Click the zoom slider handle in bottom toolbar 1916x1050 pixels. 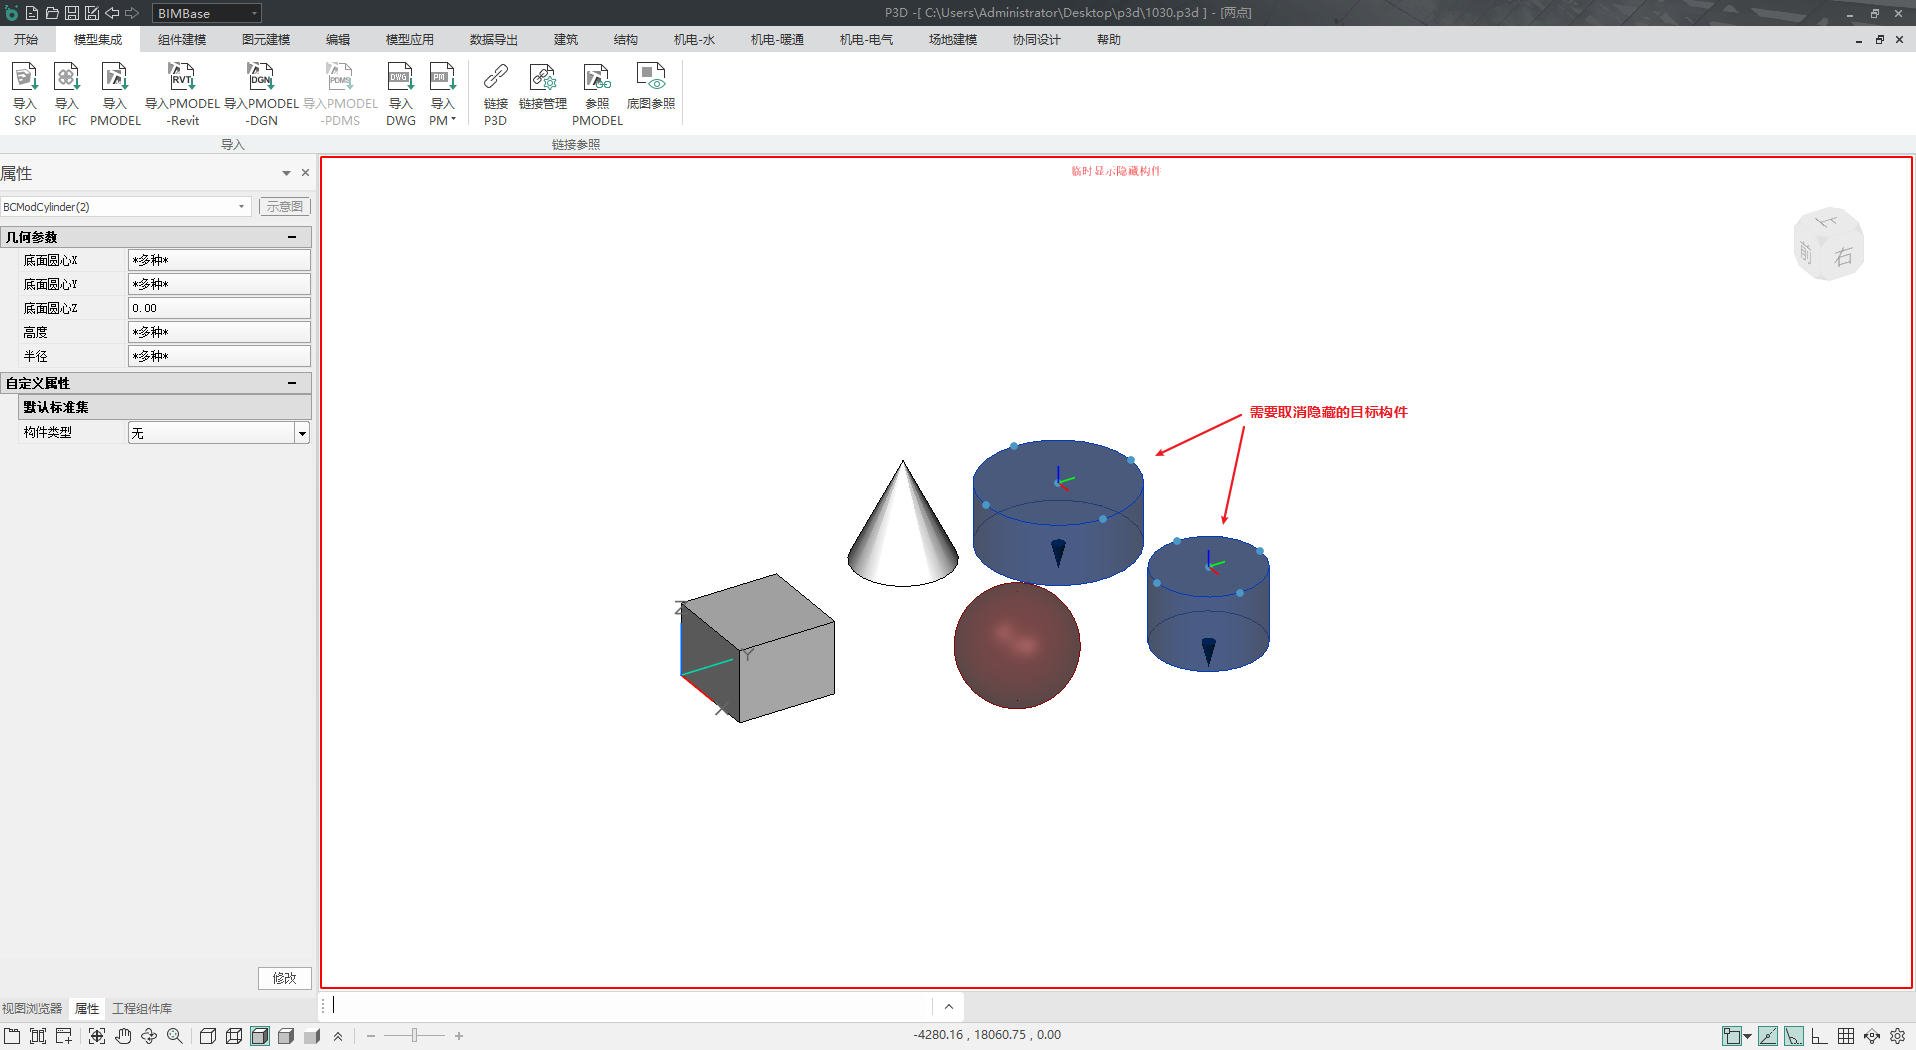[x=414, y=1036]
